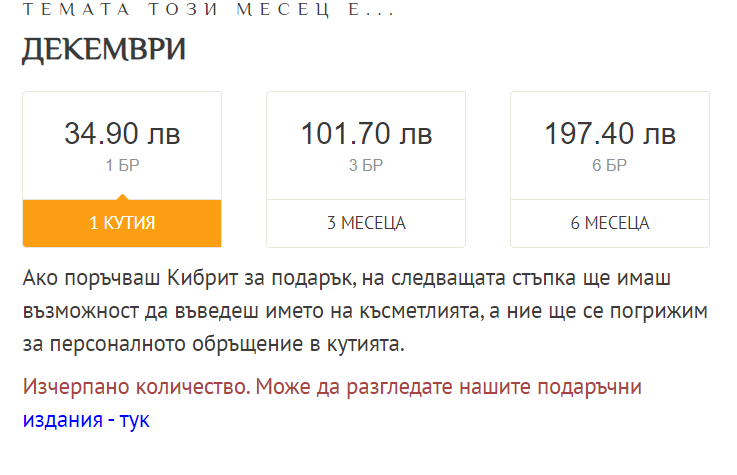Viewport: 737px width, 475px height.
Task: Click the 101.70 лв price
Action: (x=366, y=134)
